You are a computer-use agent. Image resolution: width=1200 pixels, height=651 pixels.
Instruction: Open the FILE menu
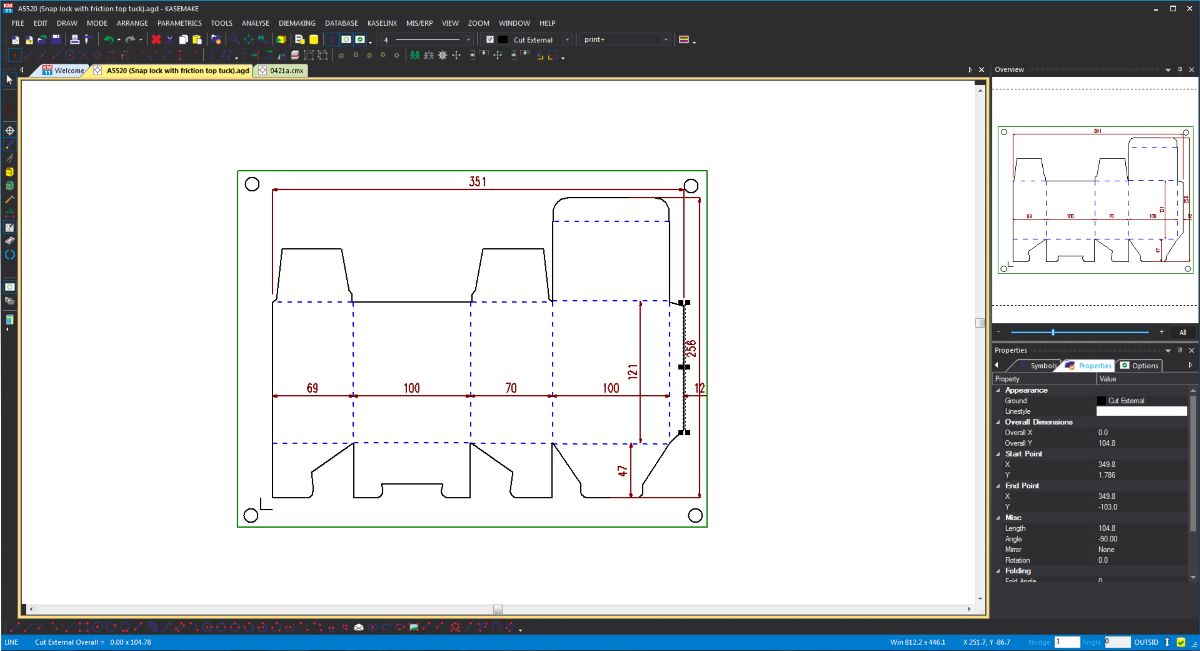click(x=18, y=22)
